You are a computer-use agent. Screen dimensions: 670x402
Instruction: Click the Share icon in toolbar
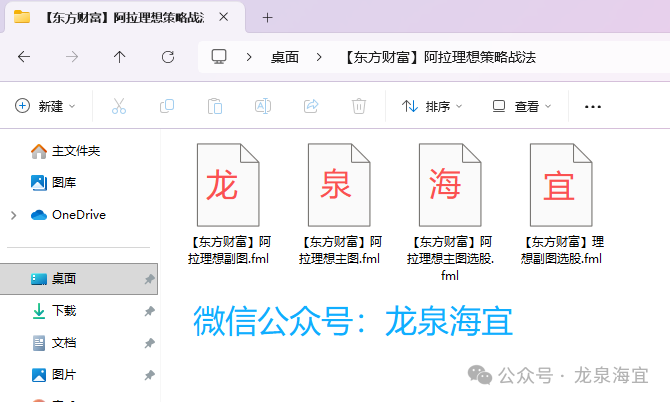311,106
